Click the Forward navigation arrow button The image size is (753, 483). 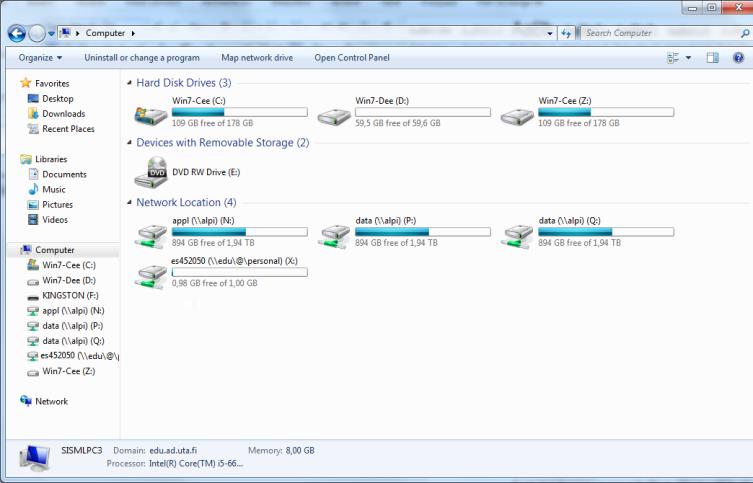point(37,33)
